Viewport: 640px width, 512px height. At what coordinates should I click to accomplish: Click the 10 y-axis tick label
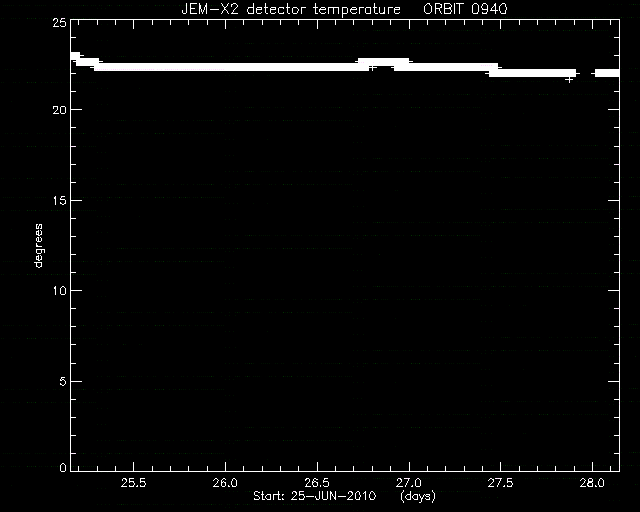(60, 291)
